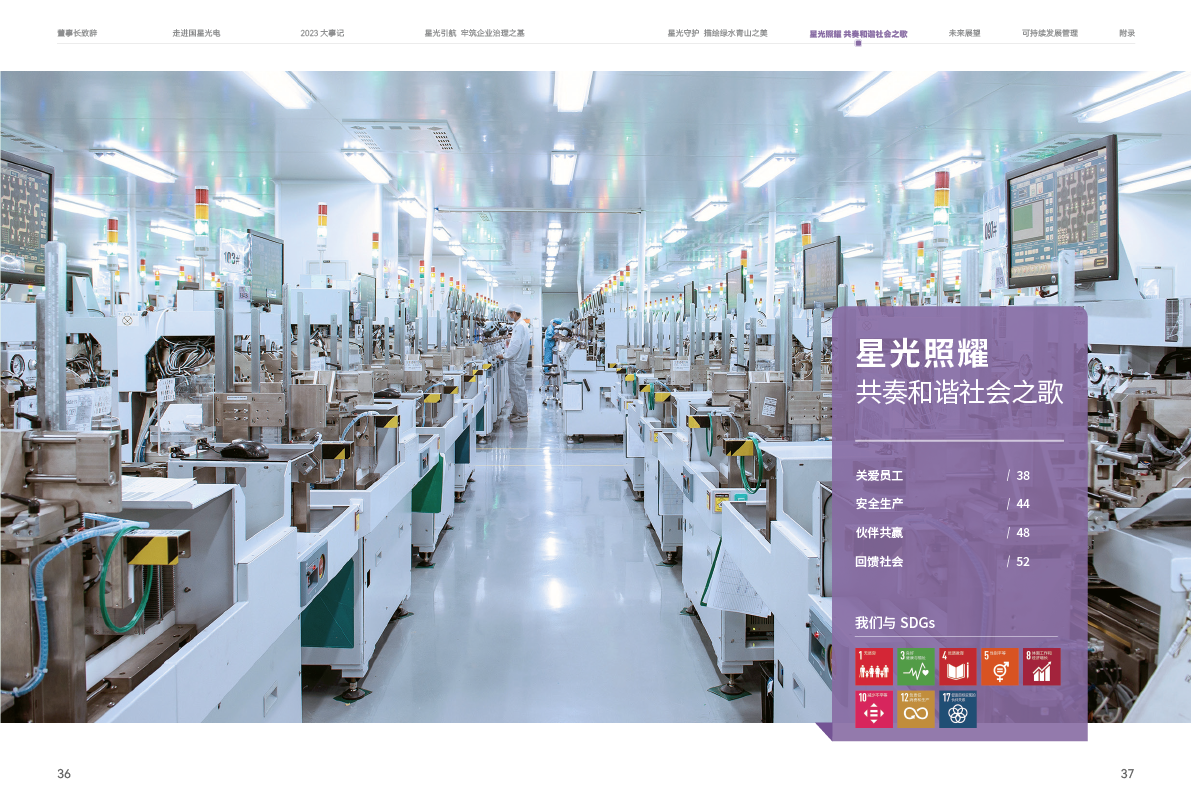Open 伙伴共赢 section on page 48
The image size is (1191, 809).
879,533
